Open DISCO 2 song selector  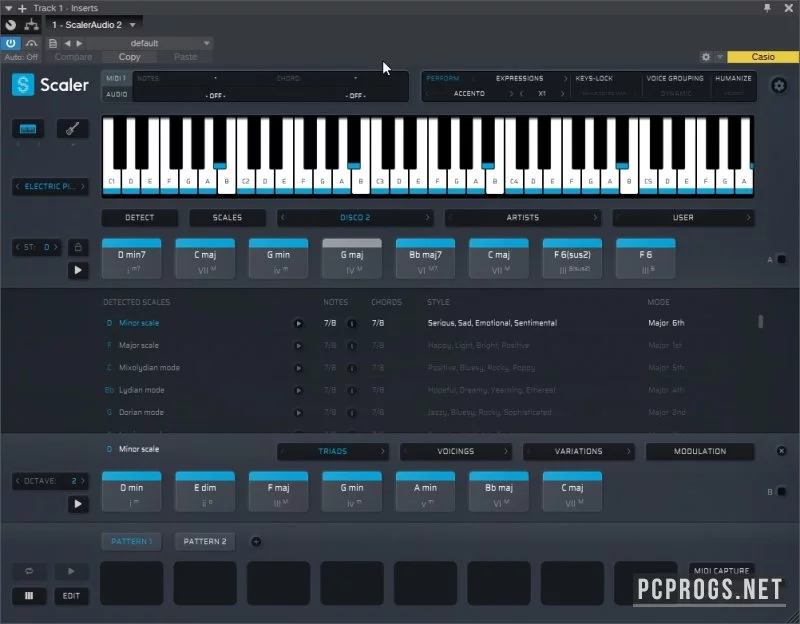tap(355, 217)
